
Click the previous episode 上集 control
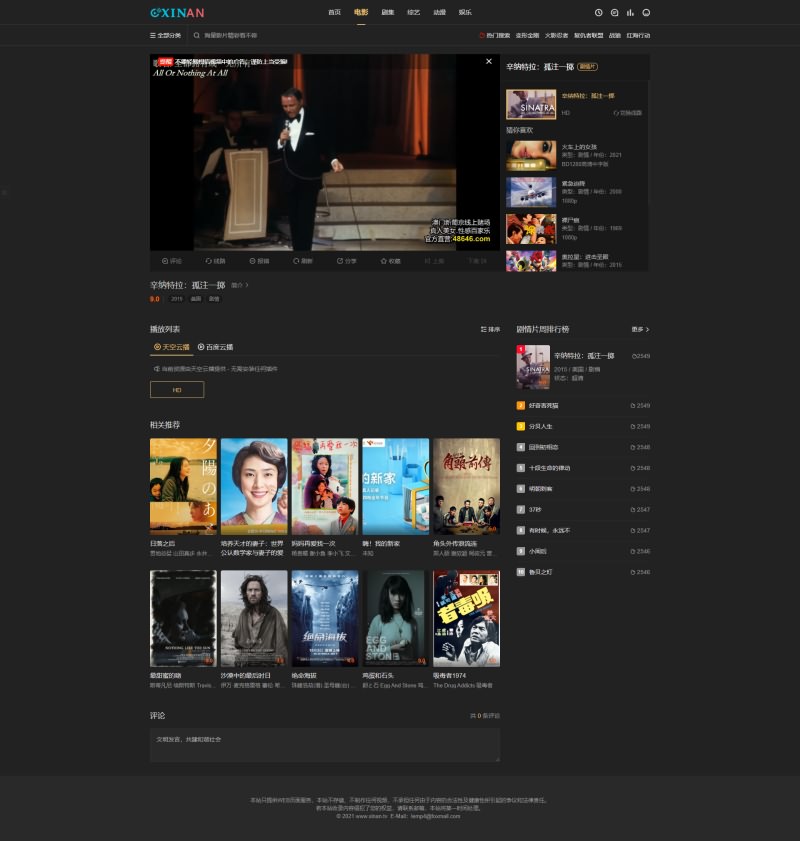434,261
